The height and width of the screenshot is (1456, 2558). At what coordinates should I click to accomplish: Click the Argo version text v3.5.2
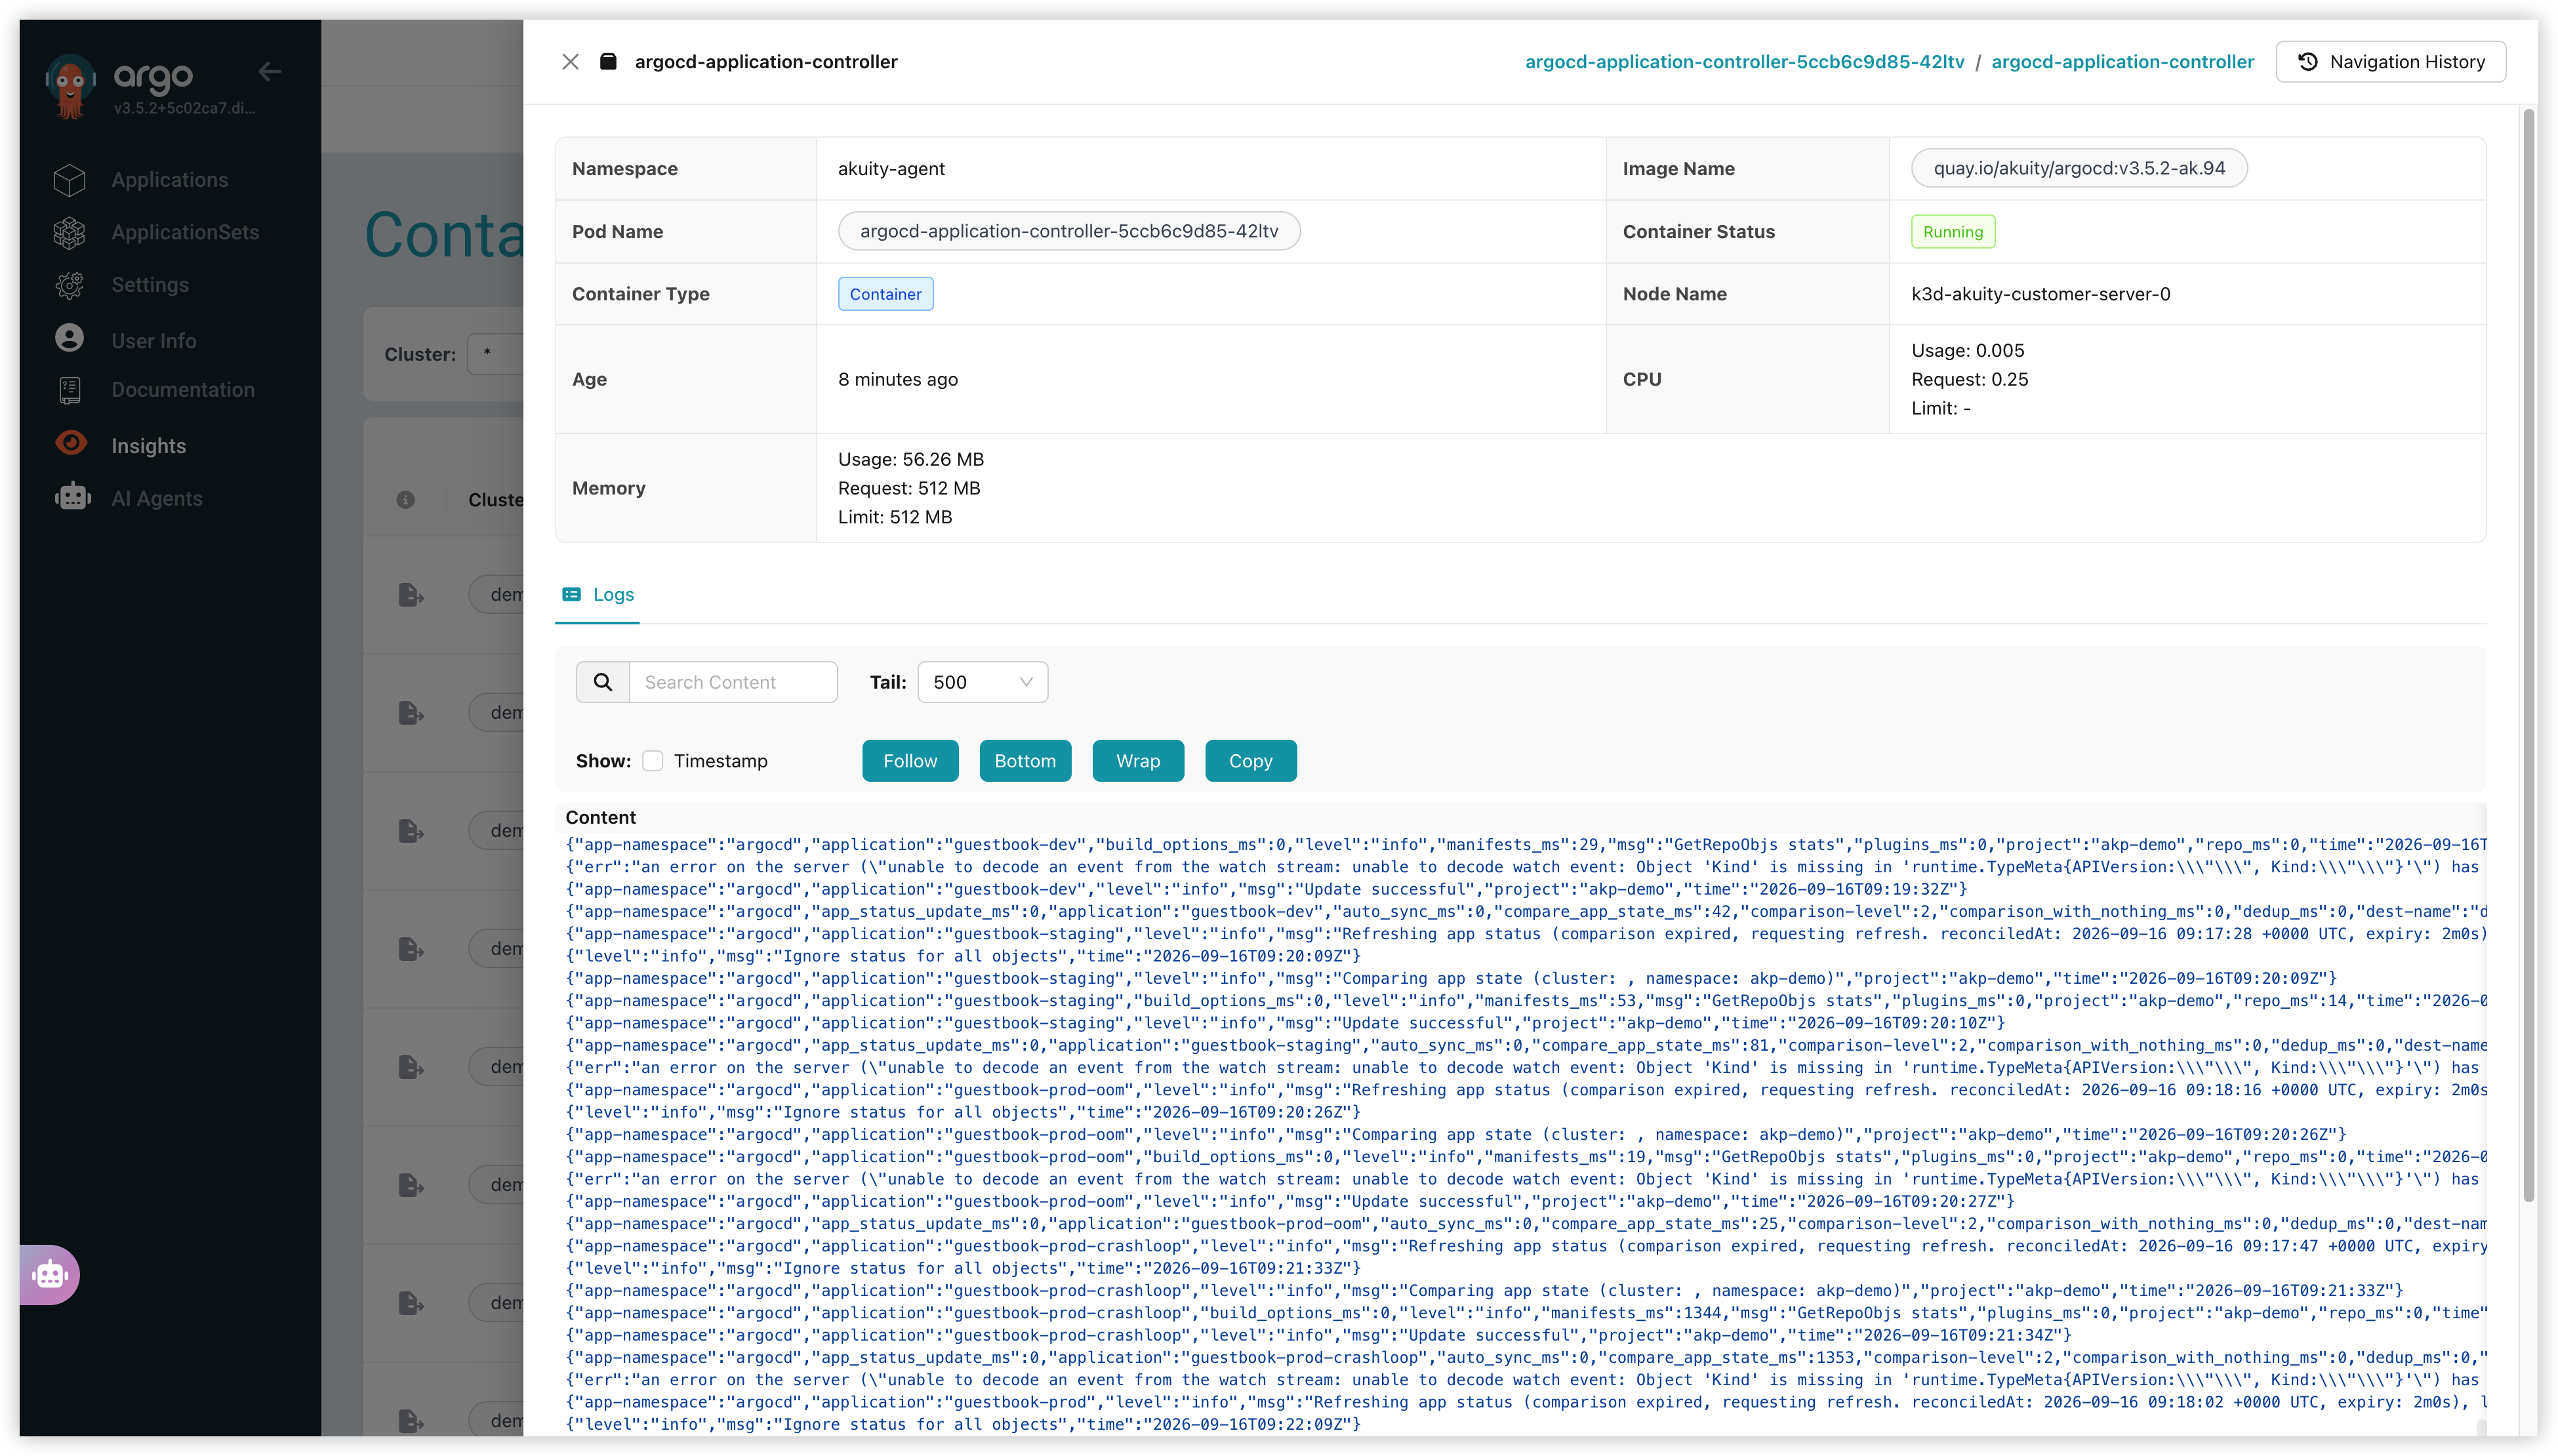pyautogui.click(x=184, y=108)
